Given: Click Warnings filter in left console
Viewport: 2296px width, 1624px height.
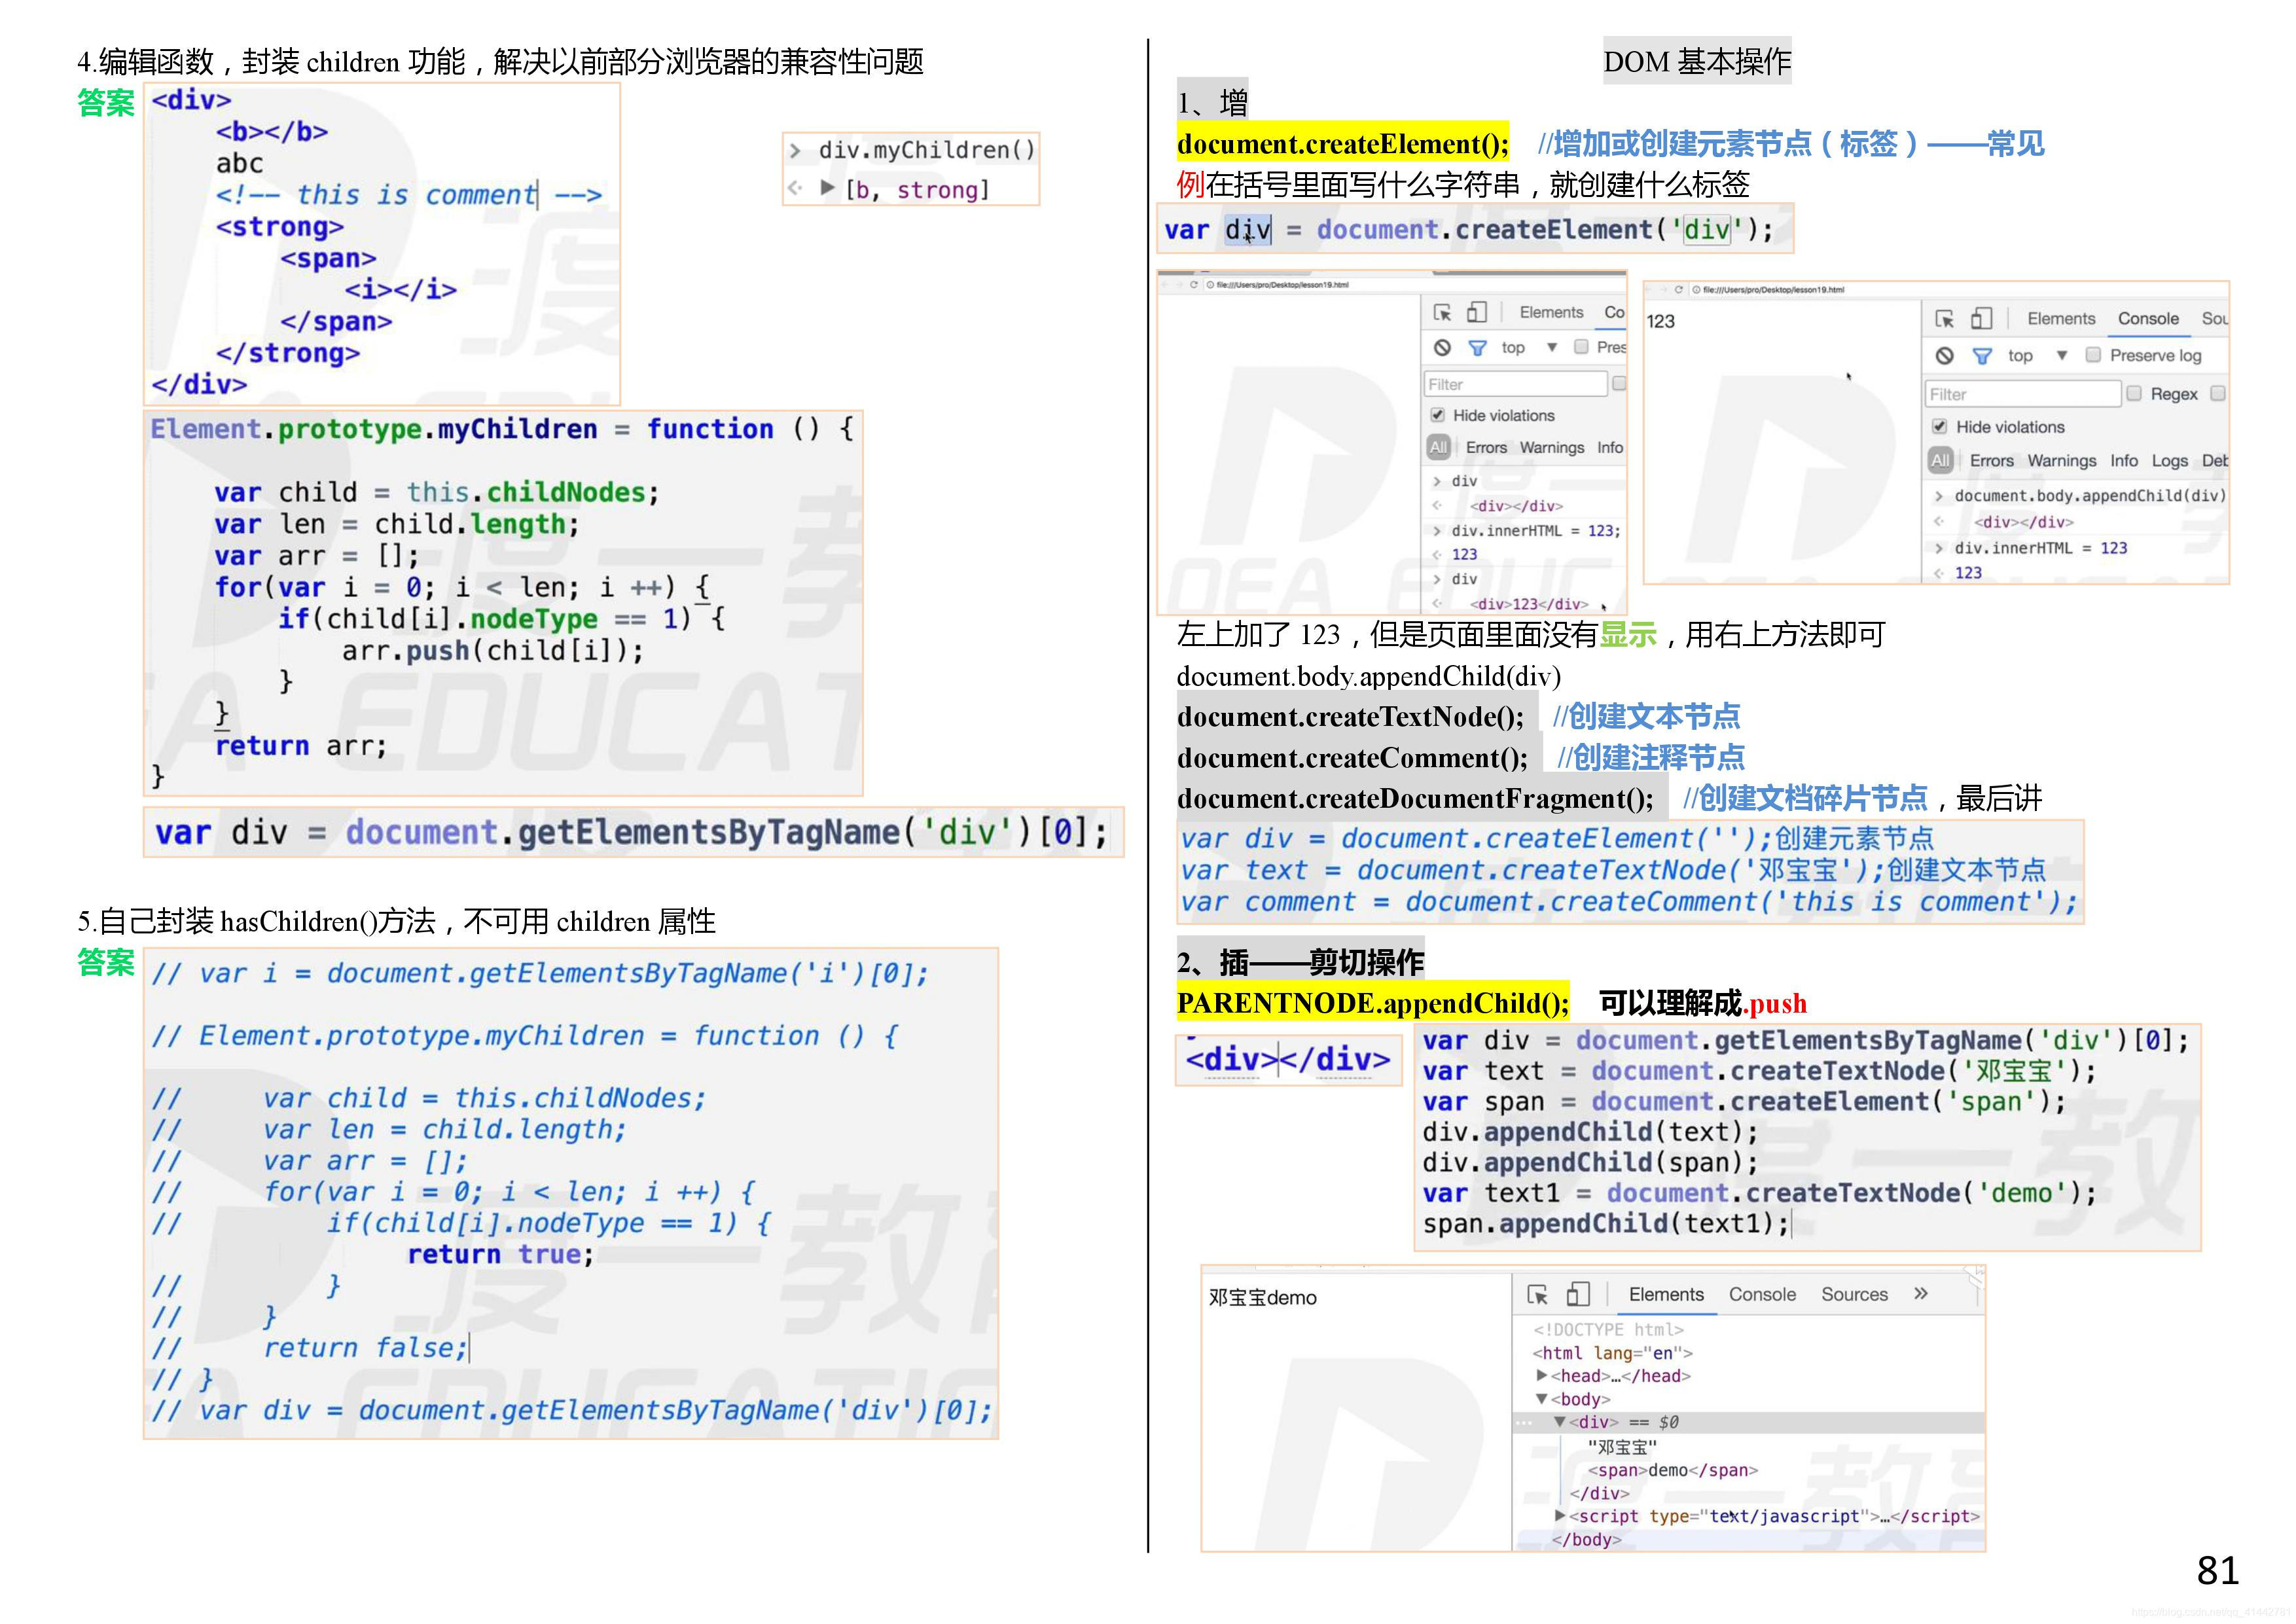Looking at the screenshot, I should point(1552,448).
